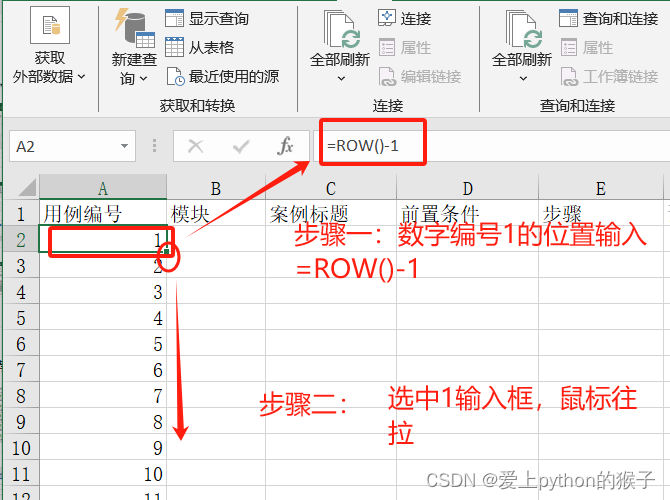Click cell A11 with value 10

pos(103,474)
